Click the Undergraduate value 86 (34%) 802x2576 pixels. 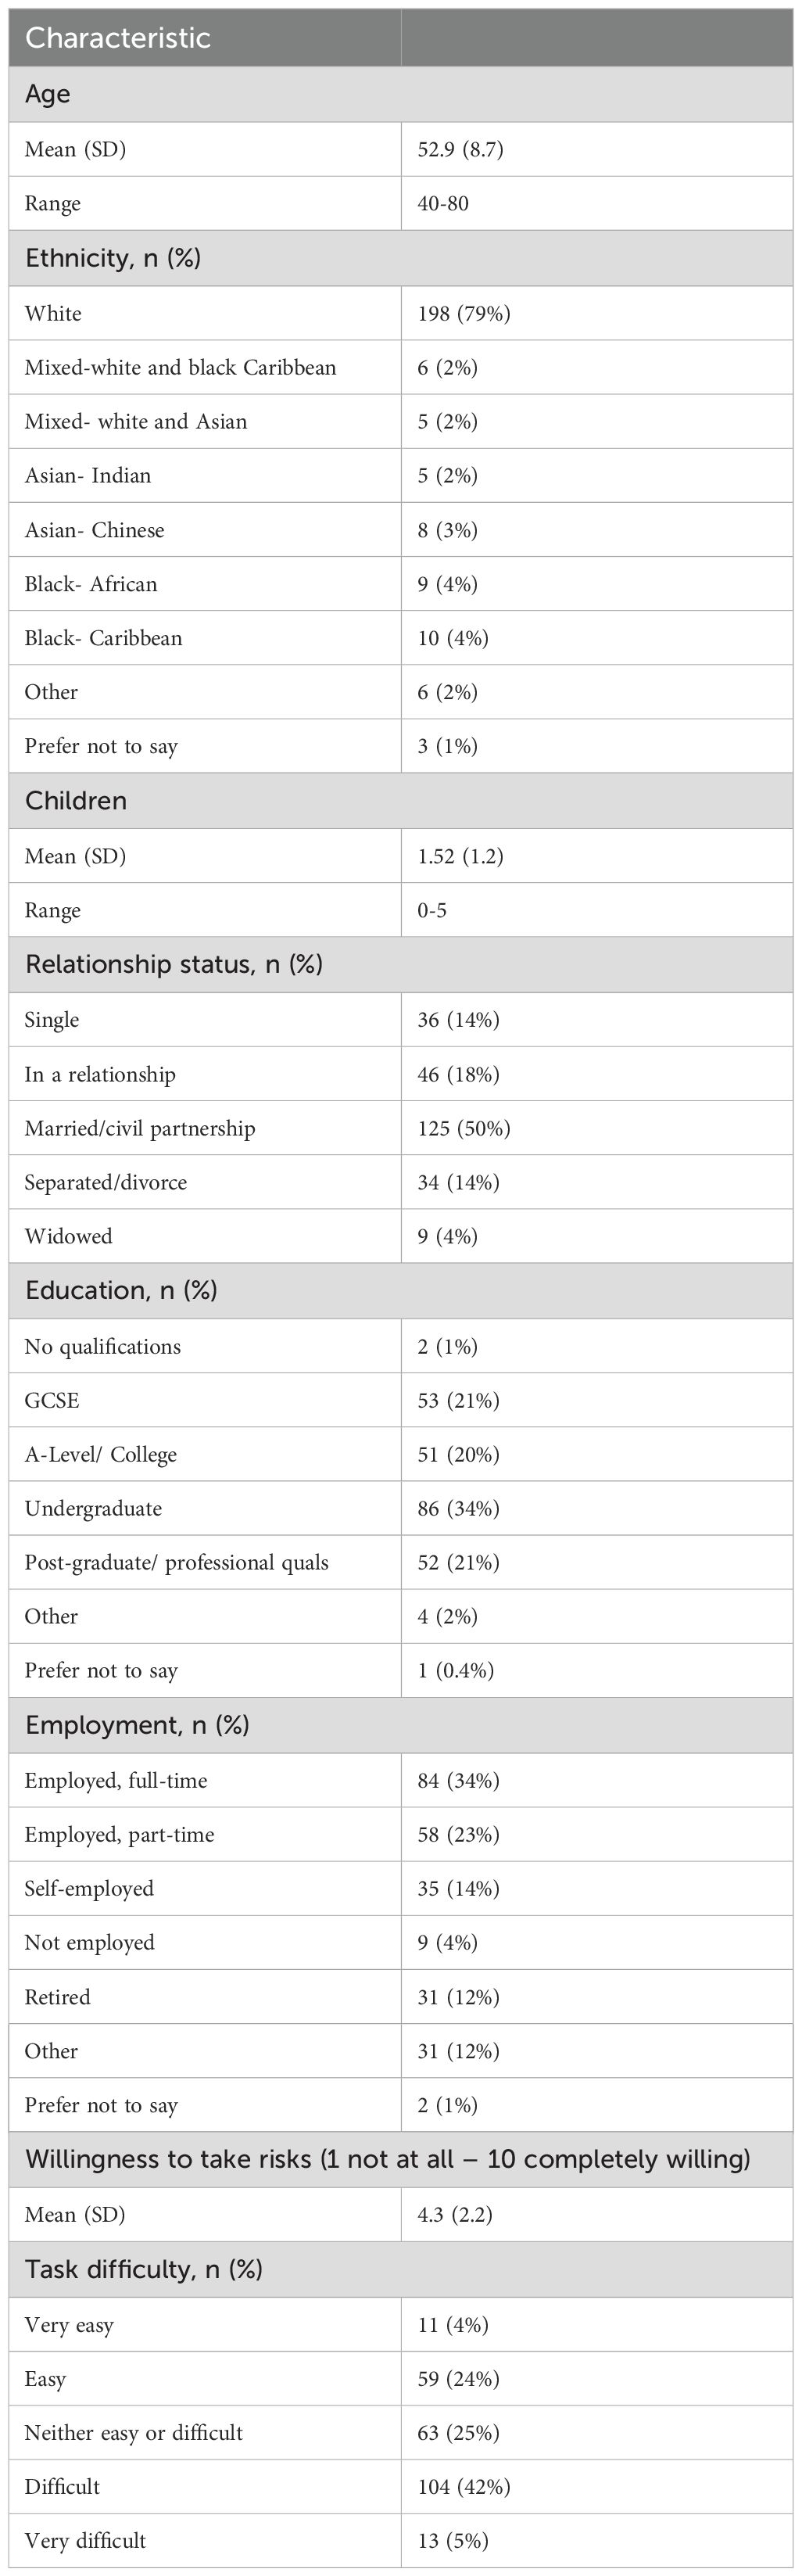(x=458, y=1508)
